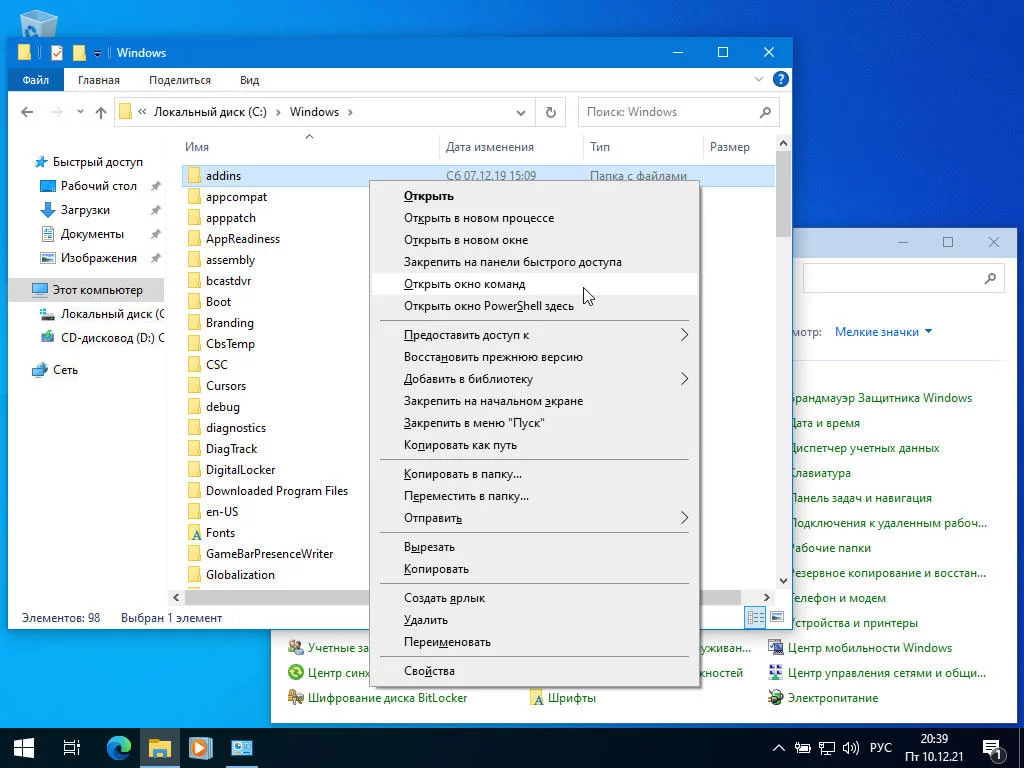Click the search magnifier in Windows search box
The width and height of the screenshot is (1024, 768).
[765, 112]
